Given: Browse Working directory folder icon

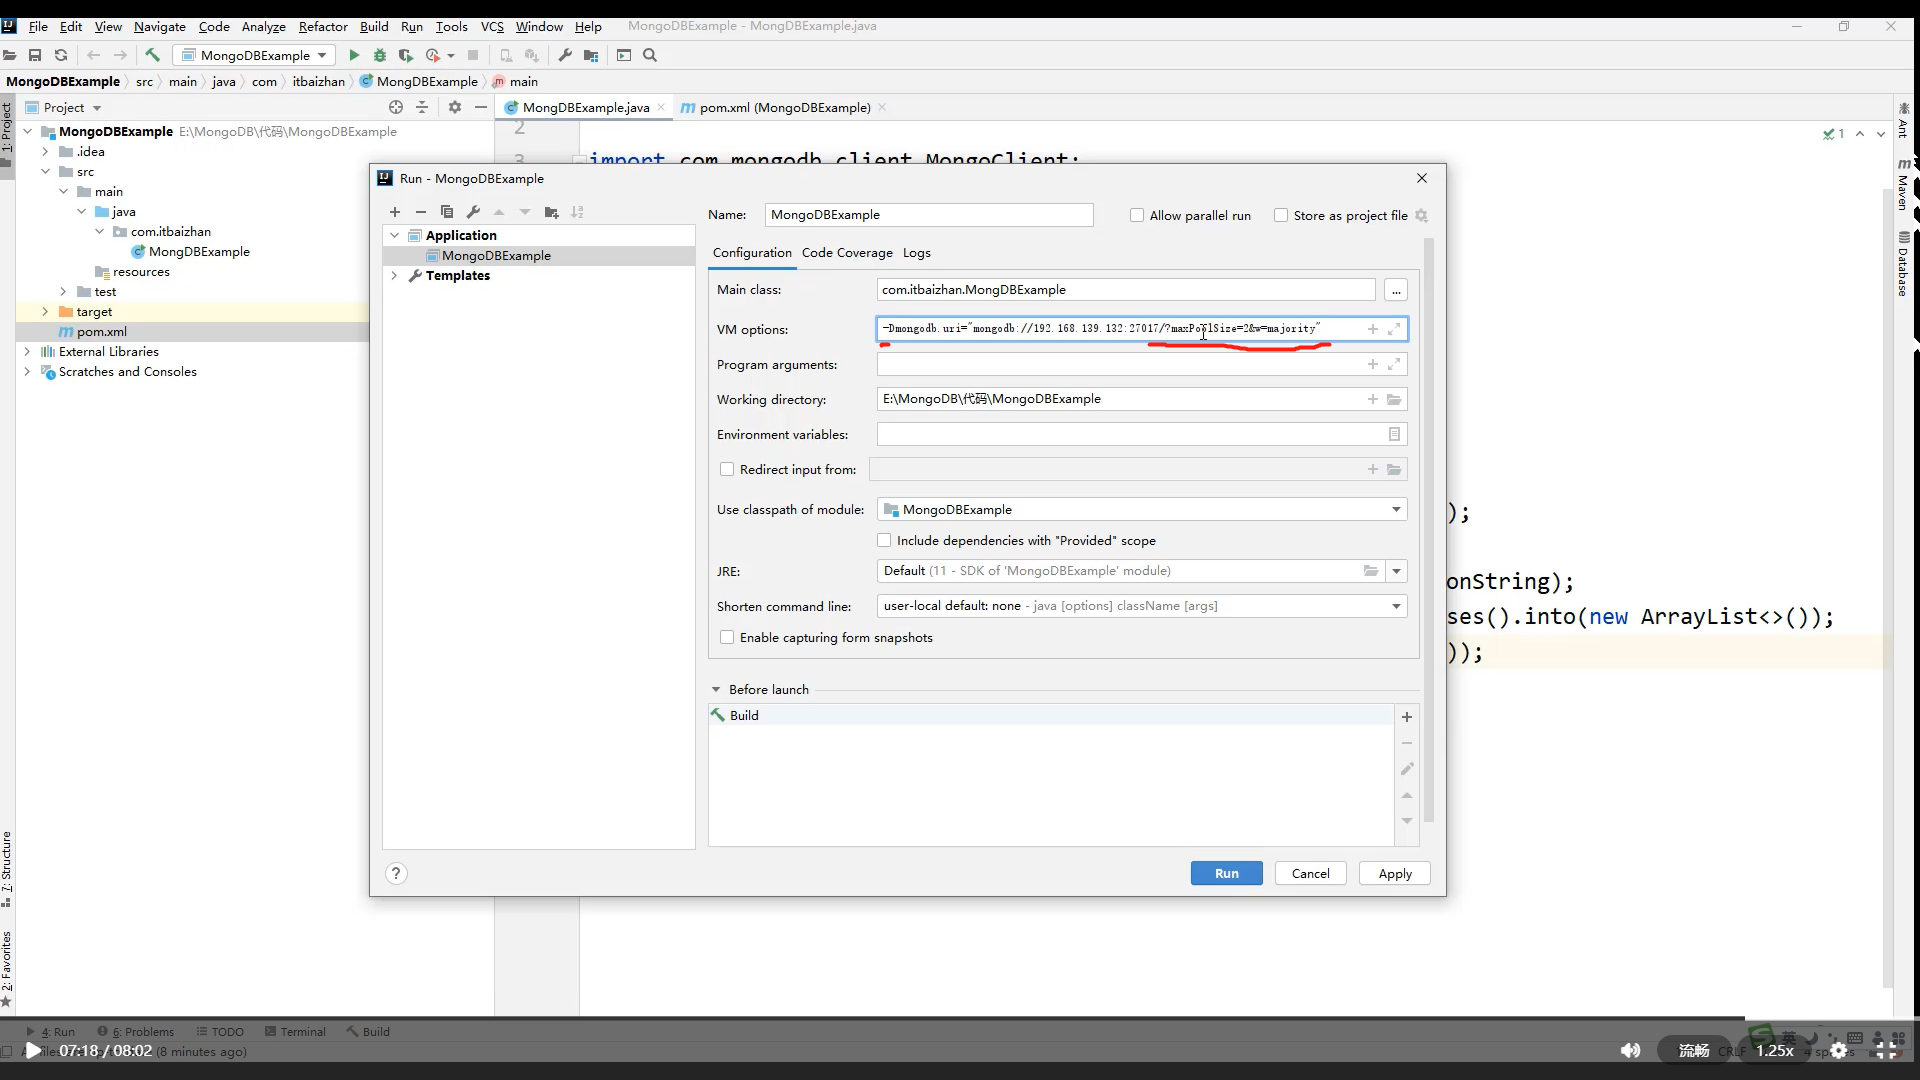Looking at the screenshot, I should [x=1394, y=399].
